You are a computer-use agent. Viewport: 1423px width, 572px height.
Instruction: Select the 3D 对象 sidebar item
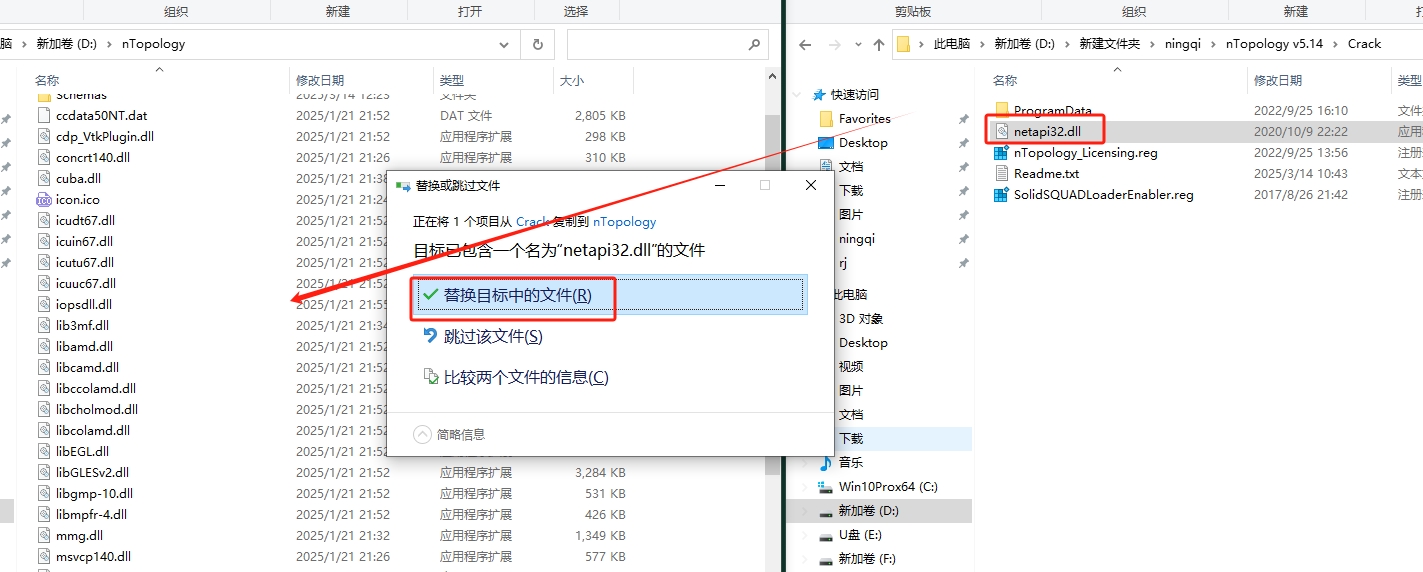point(860,318)
